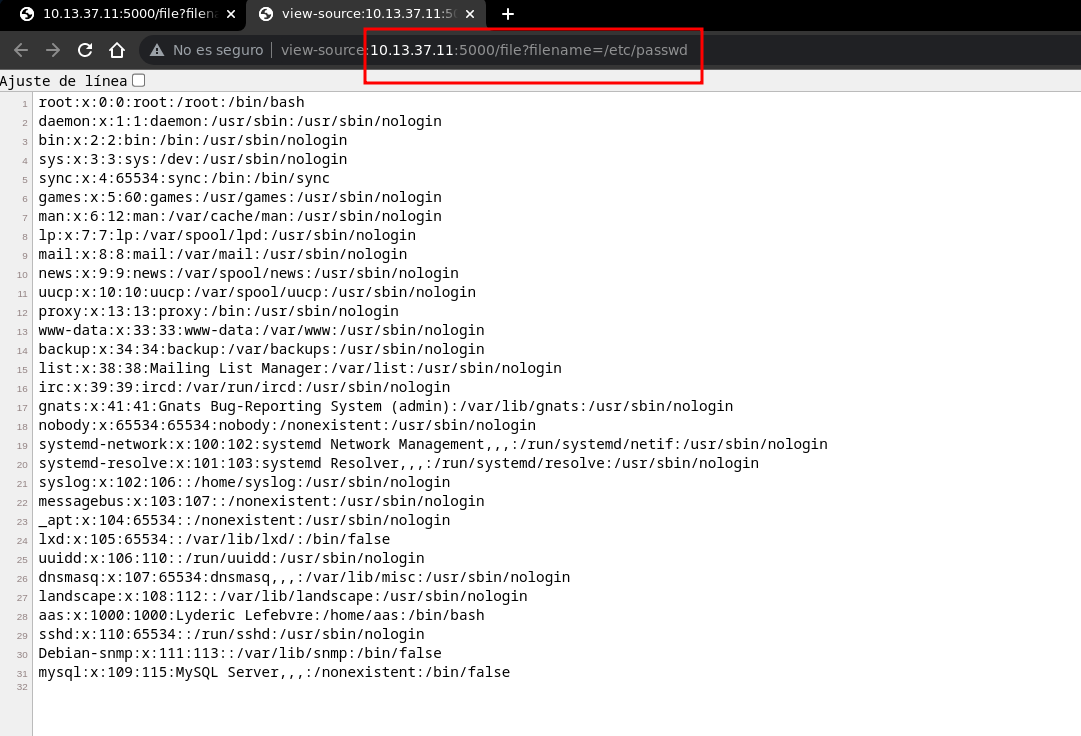1081x736 pixels.
Task: Click the 'syslog:x:102:106' line
Action: pyautogui.click(x=244, y=482)
